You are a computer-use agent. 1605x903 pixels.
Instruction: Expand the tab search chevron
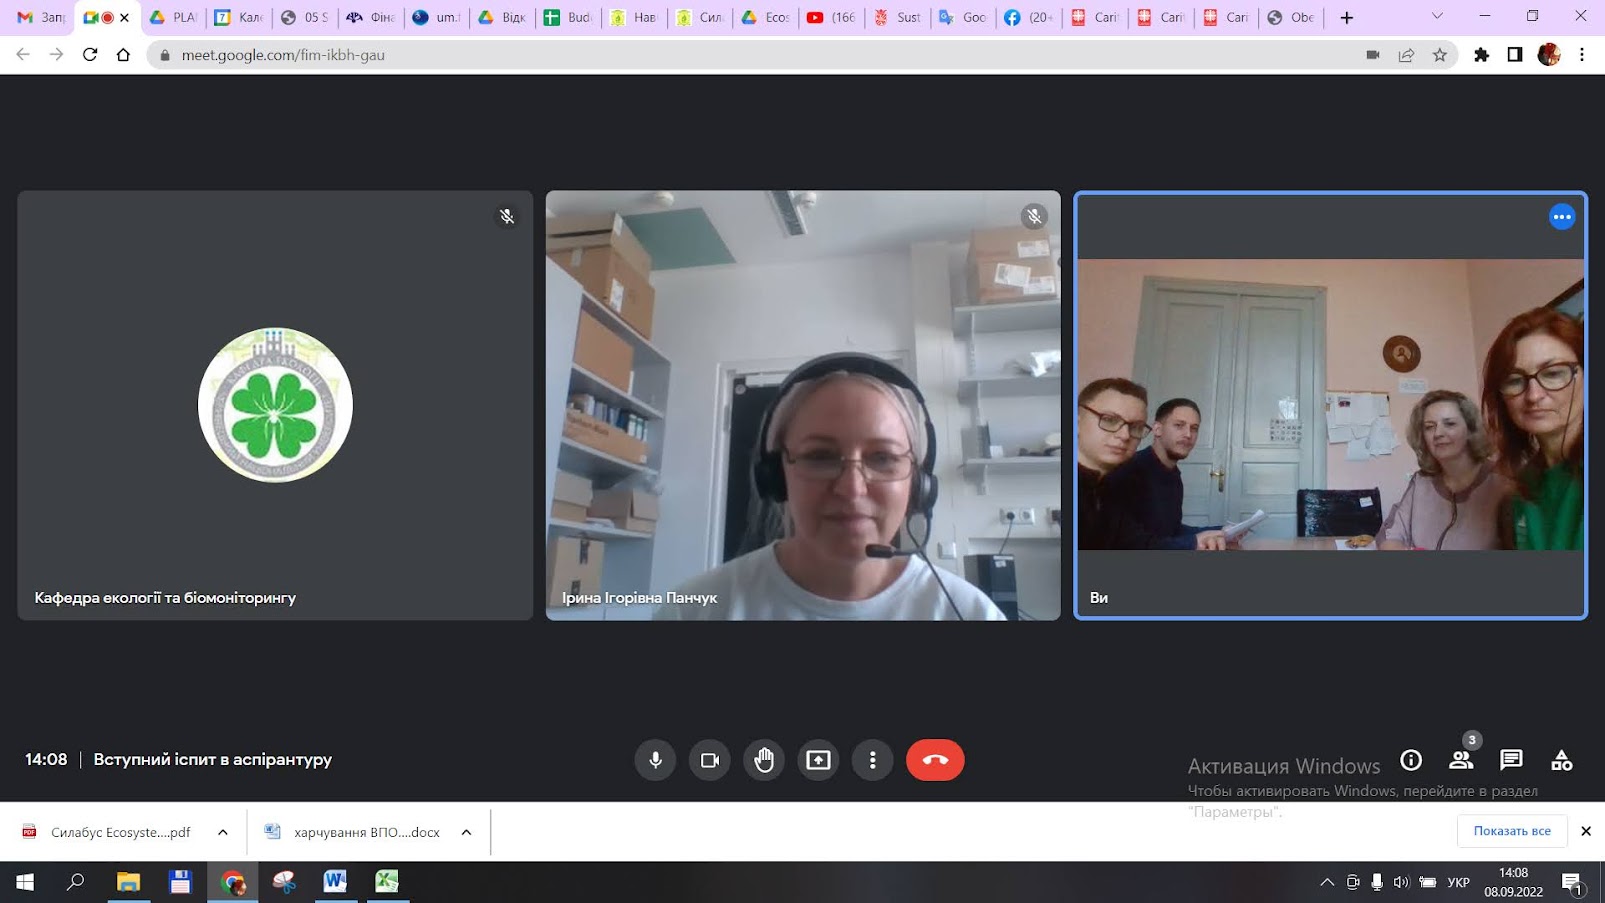pyautogui.click(x=1437, y=16)
